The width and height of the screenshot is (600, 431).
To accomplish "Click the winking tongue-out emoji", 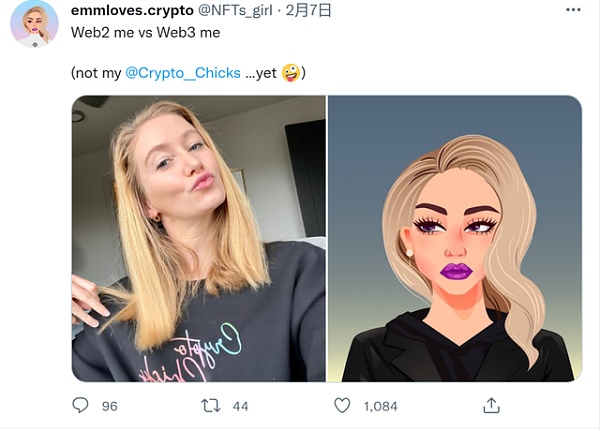I will [x=290, y=73].
